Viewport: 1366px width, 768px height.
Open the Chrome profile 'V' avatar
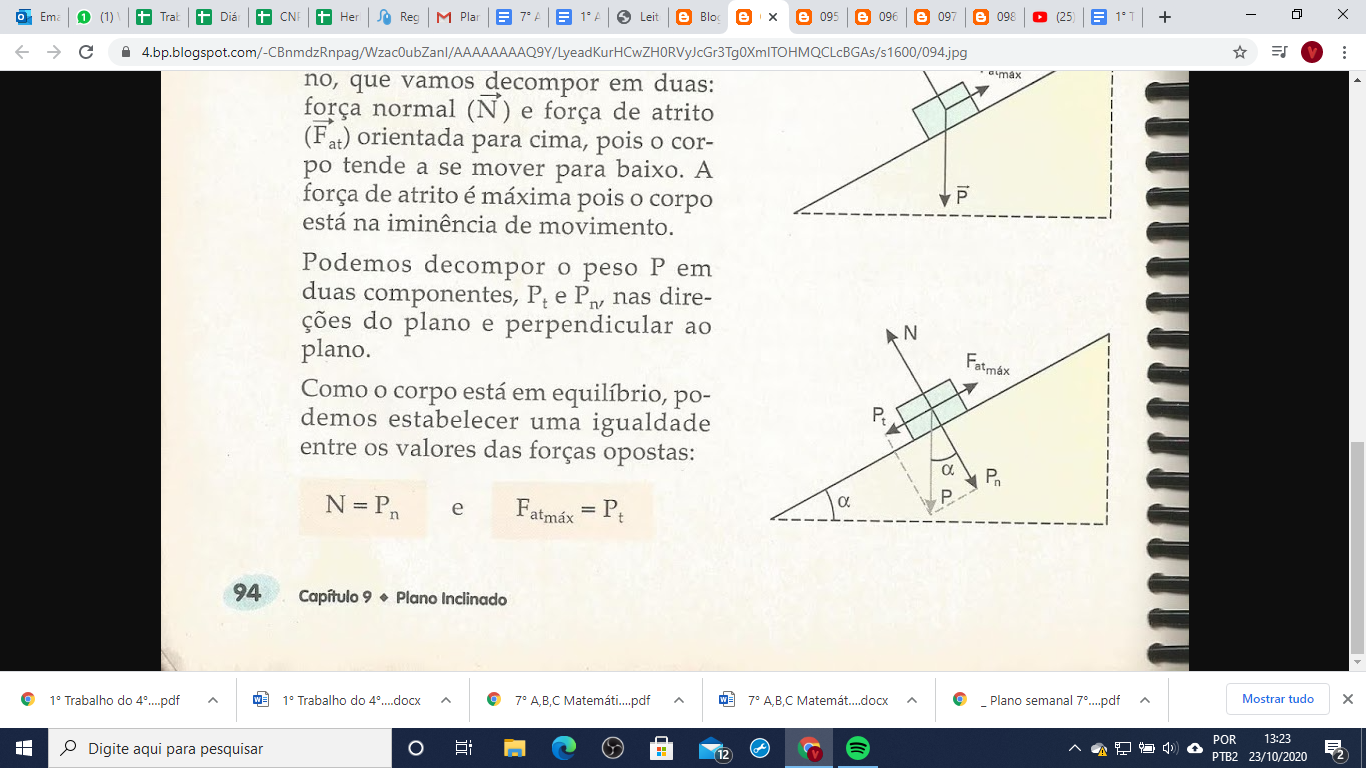(1312, 52)
